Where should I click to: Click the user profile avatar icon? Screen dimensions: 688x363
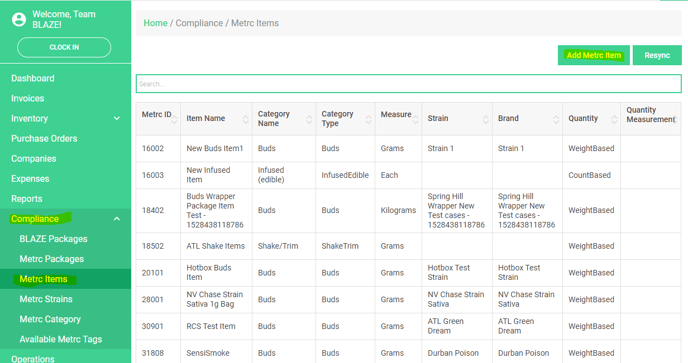[x=19, y=19]
